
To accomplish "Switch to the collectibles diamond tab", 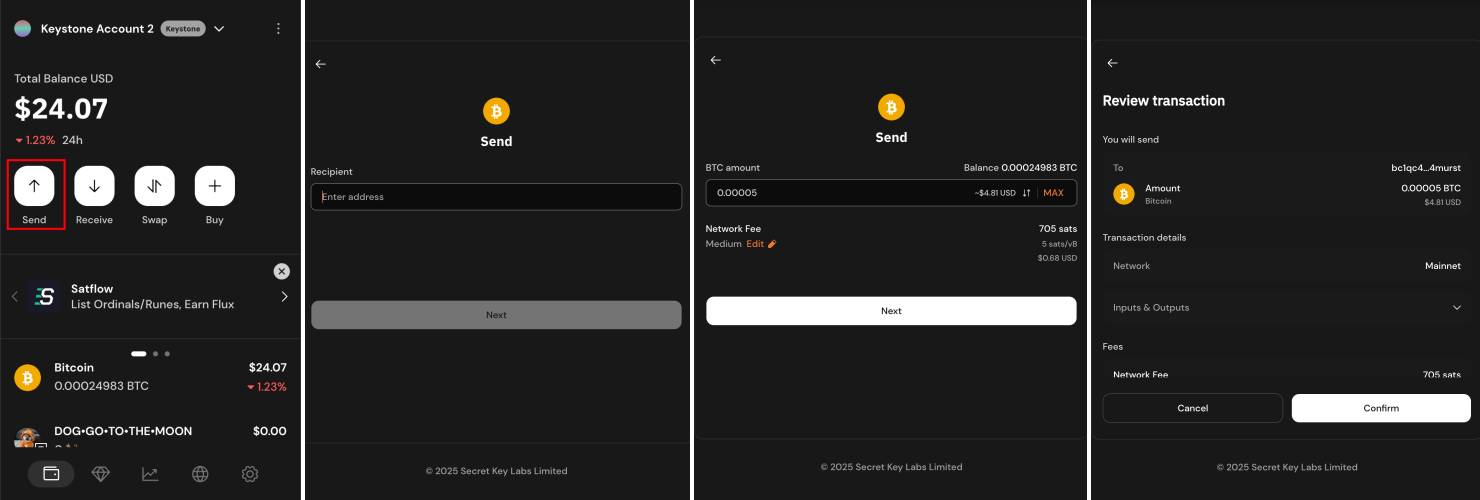I will [101, 474].
